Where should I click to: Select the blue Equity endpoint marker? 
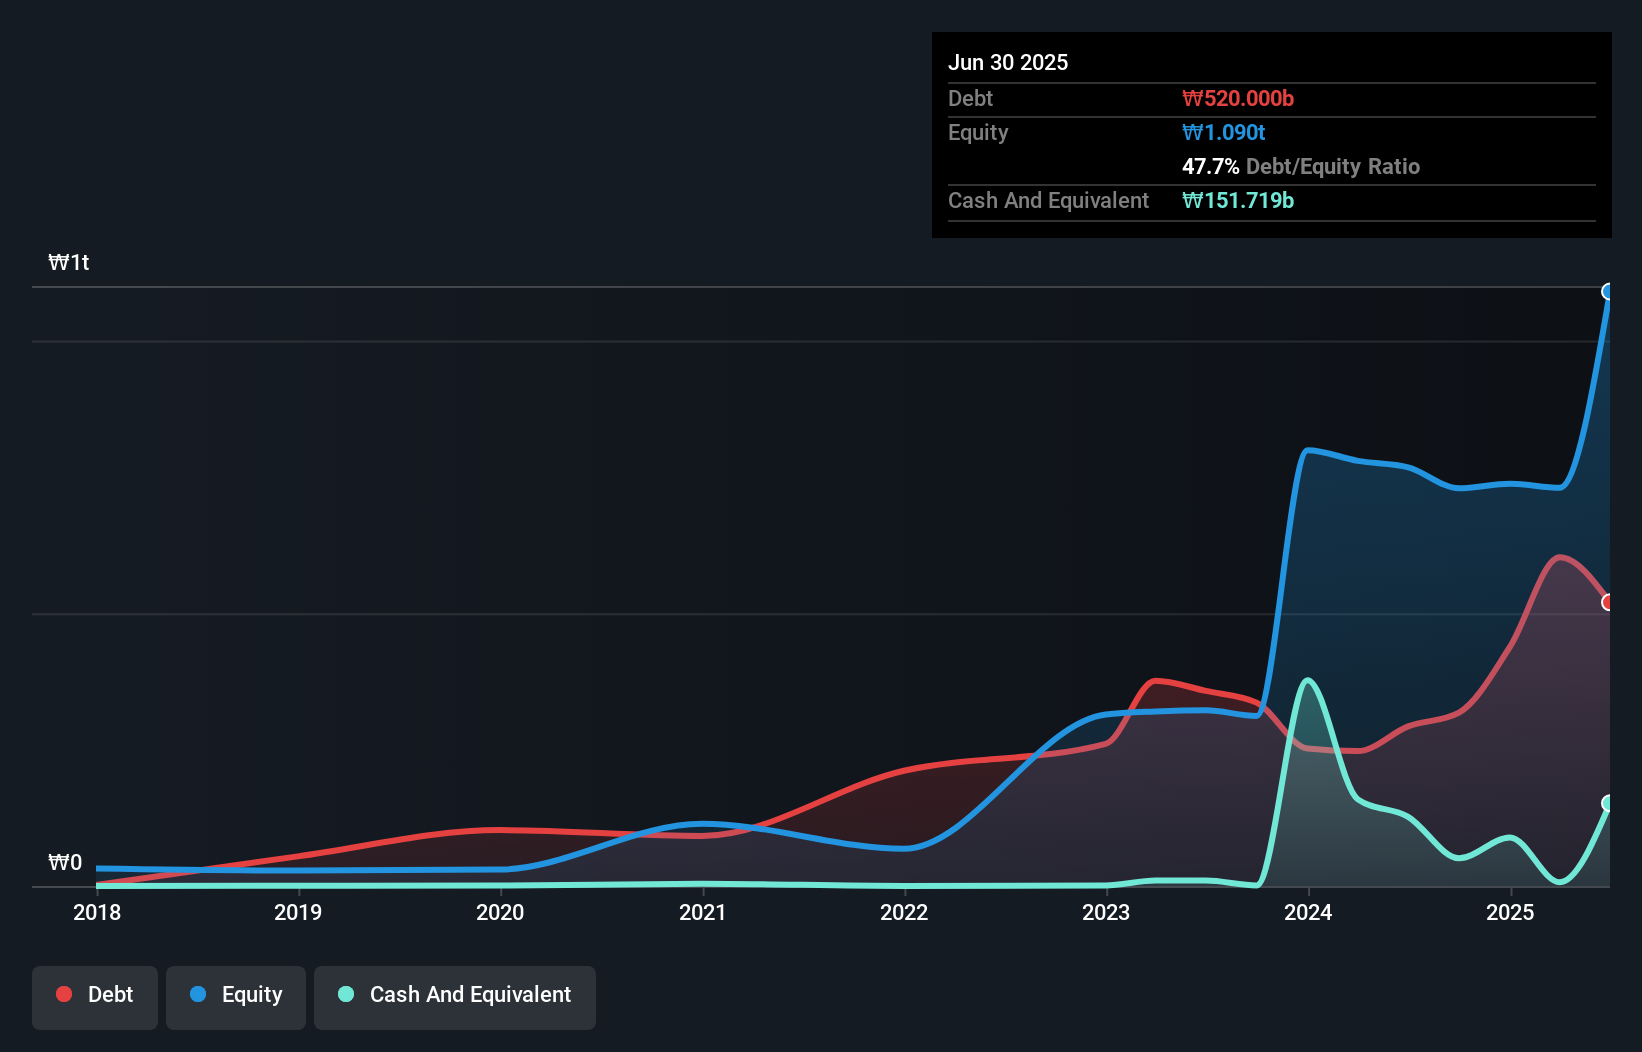click(x=1608, y=291)
